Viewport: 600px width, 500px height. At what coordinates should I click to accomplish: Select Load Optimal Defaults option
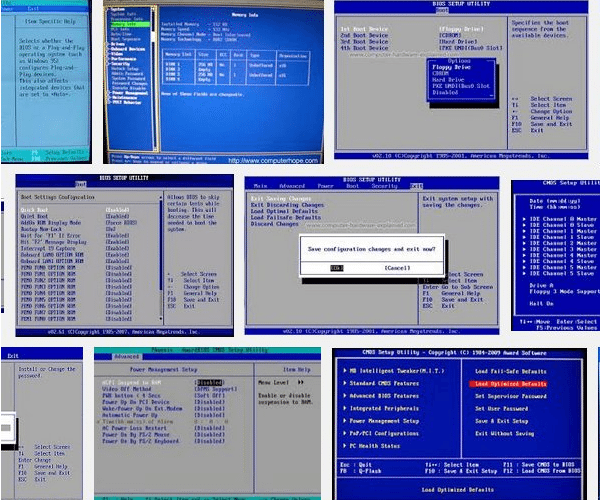(284, 211)
